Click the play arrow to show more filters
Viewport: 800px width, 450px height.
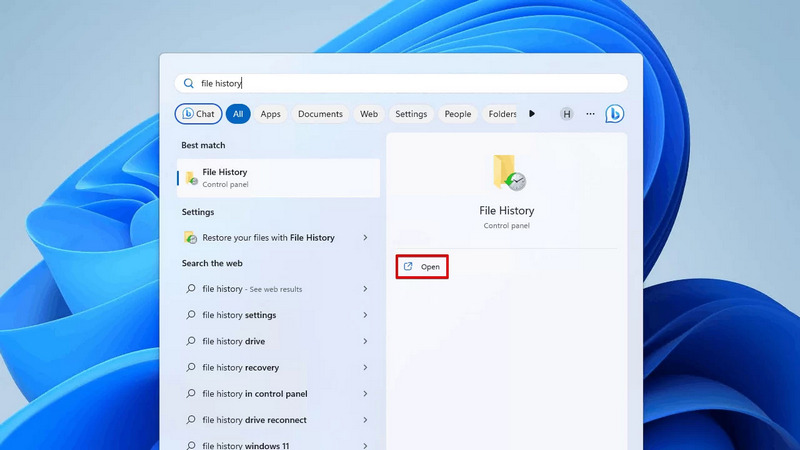pos(532,114)
